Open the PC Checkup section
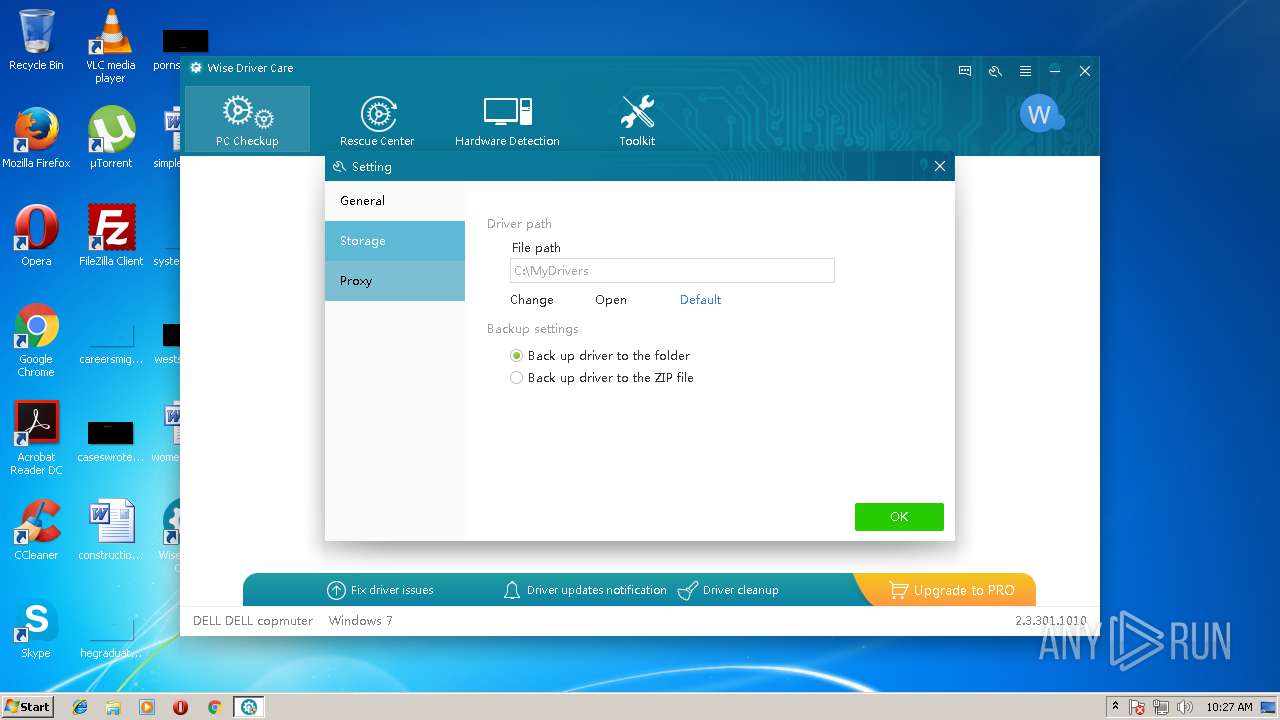1280x720 pixels. (x=247, y=119)
